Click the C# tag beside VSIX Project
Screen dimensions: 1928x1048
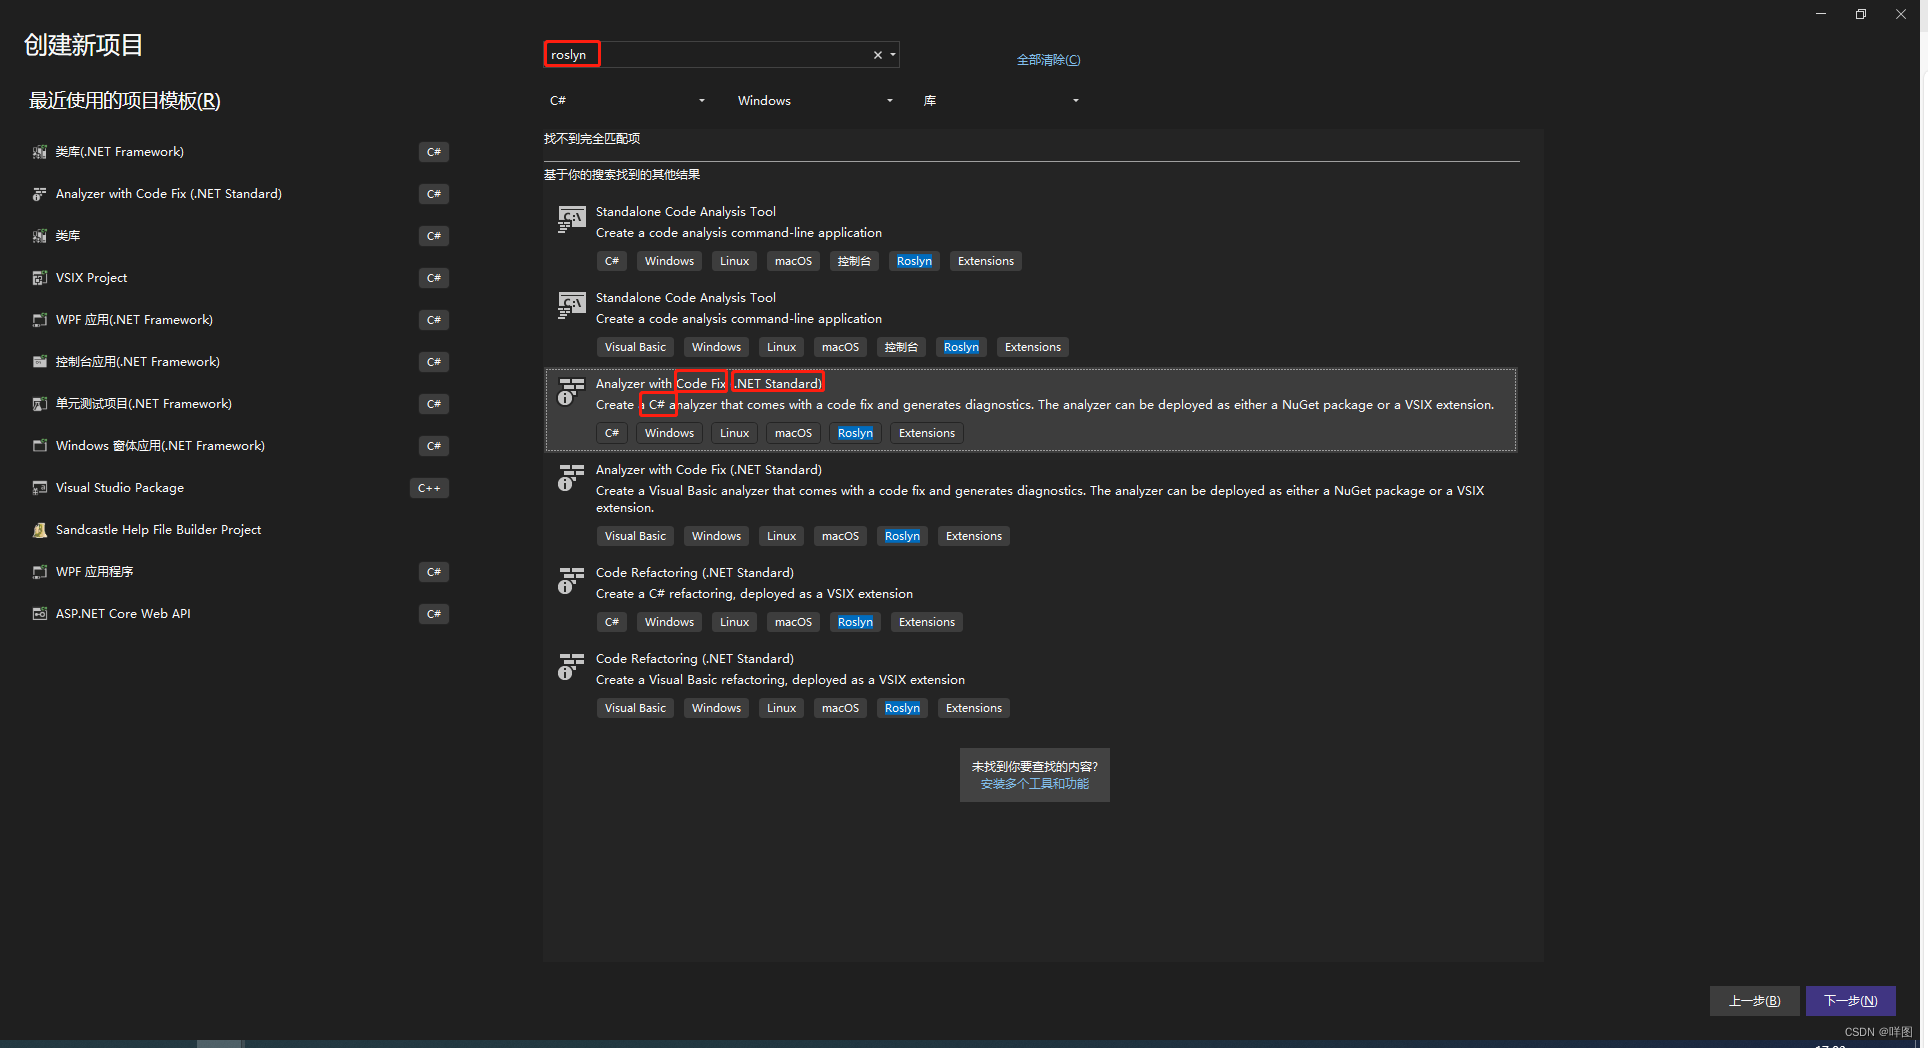pos(434,278)
